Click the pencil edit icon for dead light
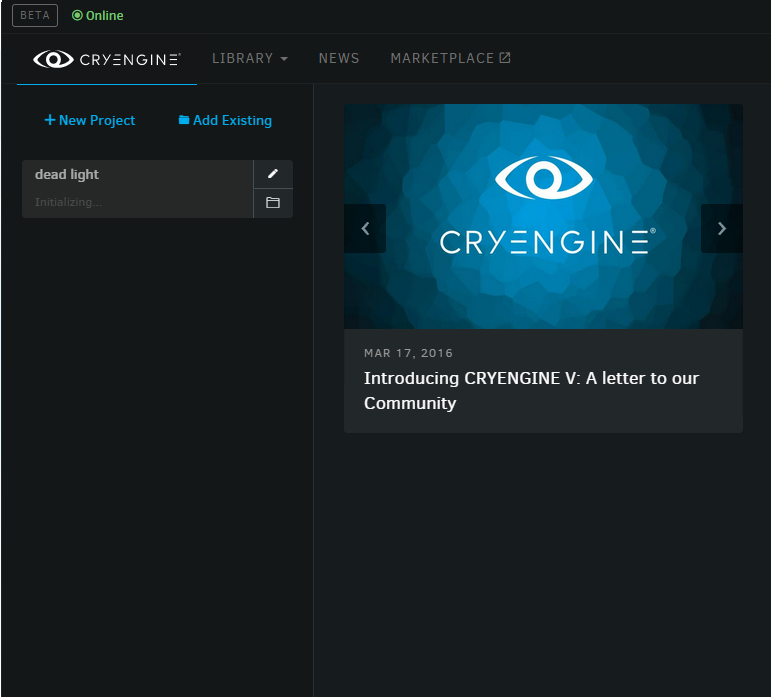 click(273, 174)
